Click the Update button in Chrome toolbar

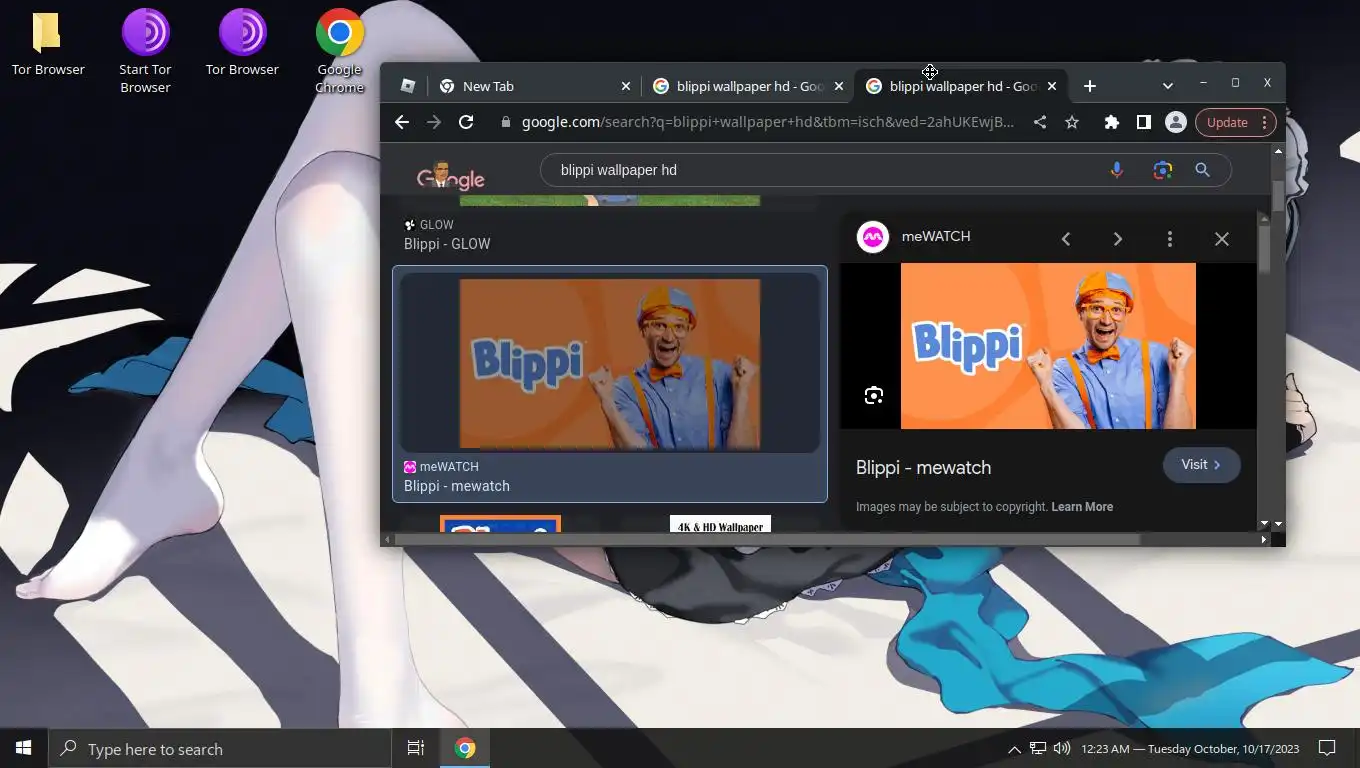(x=1227, y=122)
